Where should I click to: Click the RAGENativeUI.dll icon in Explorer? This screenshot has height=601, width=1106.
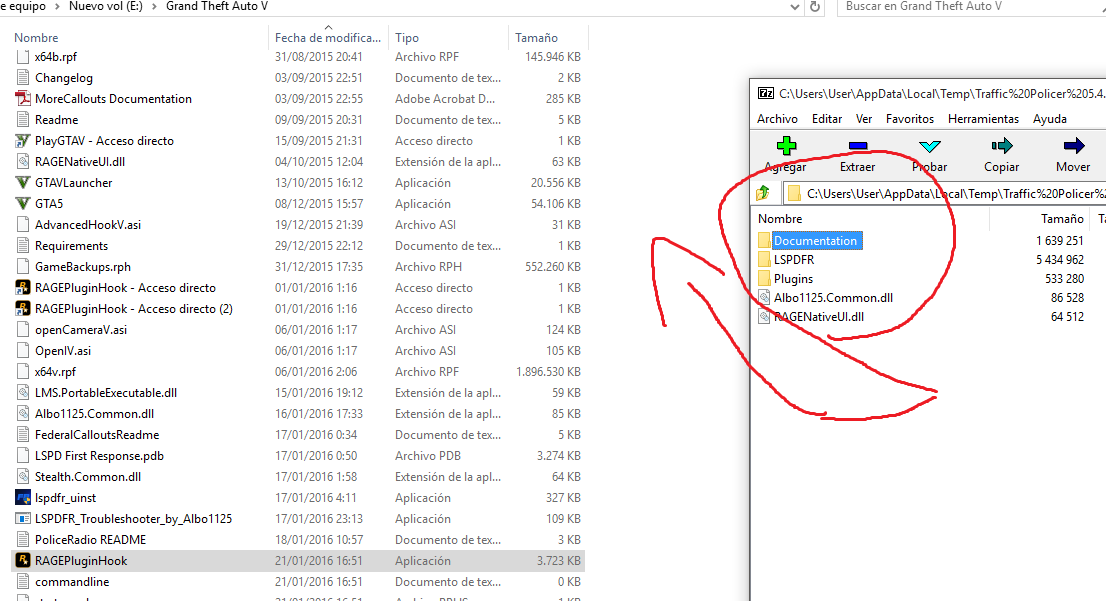click(x=23, y=162)
